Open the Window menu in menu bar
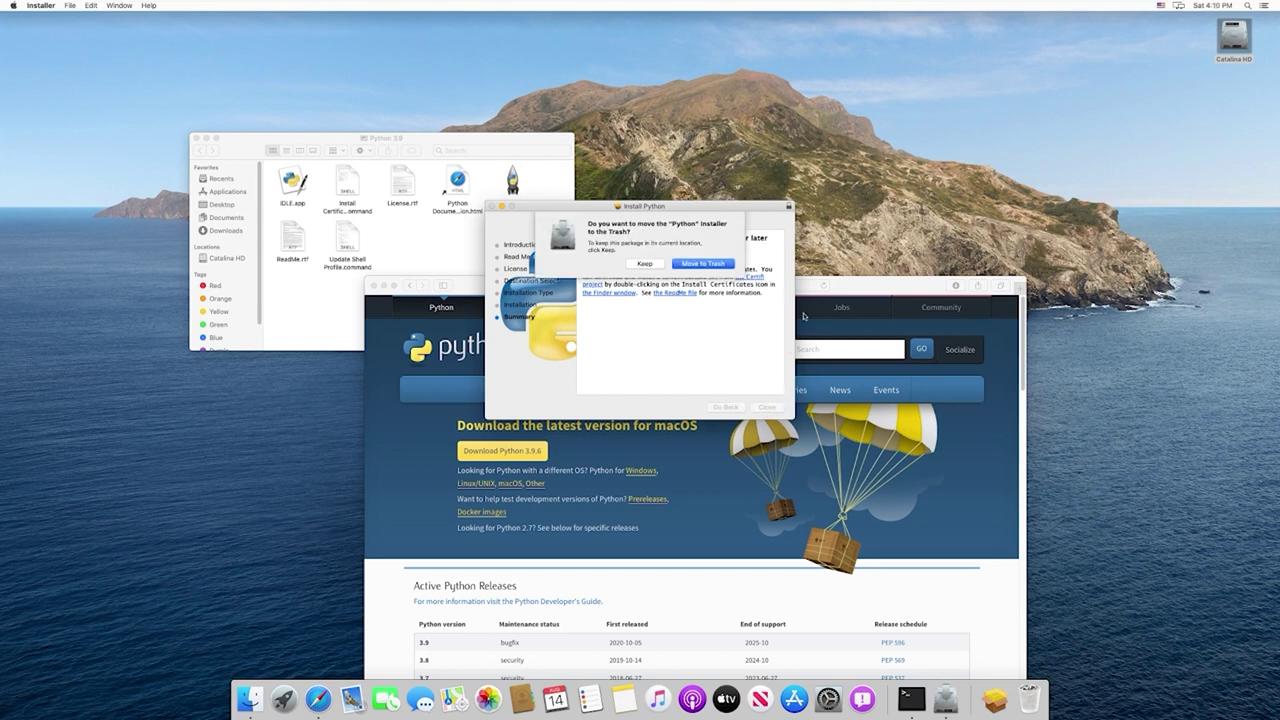Viewport: 1280px width, 720px height. tap(119, 6)
